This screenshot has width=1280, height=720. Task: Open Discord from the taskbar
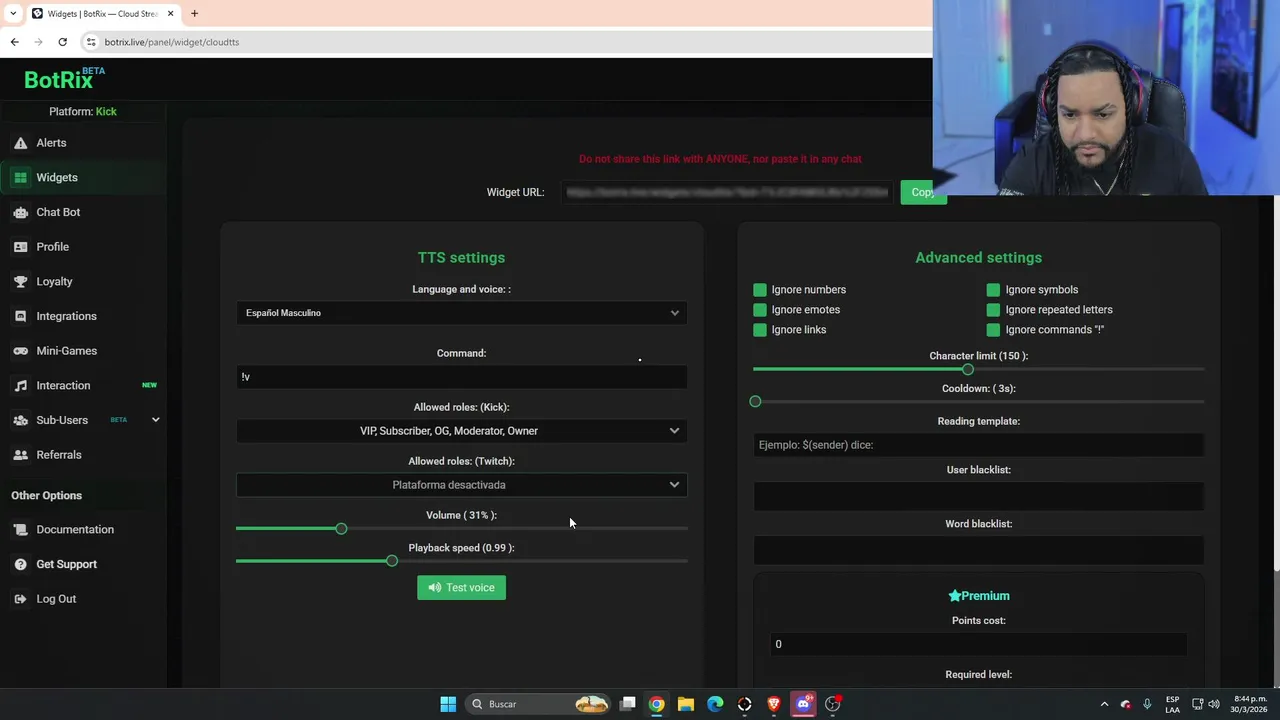[803, 704]
